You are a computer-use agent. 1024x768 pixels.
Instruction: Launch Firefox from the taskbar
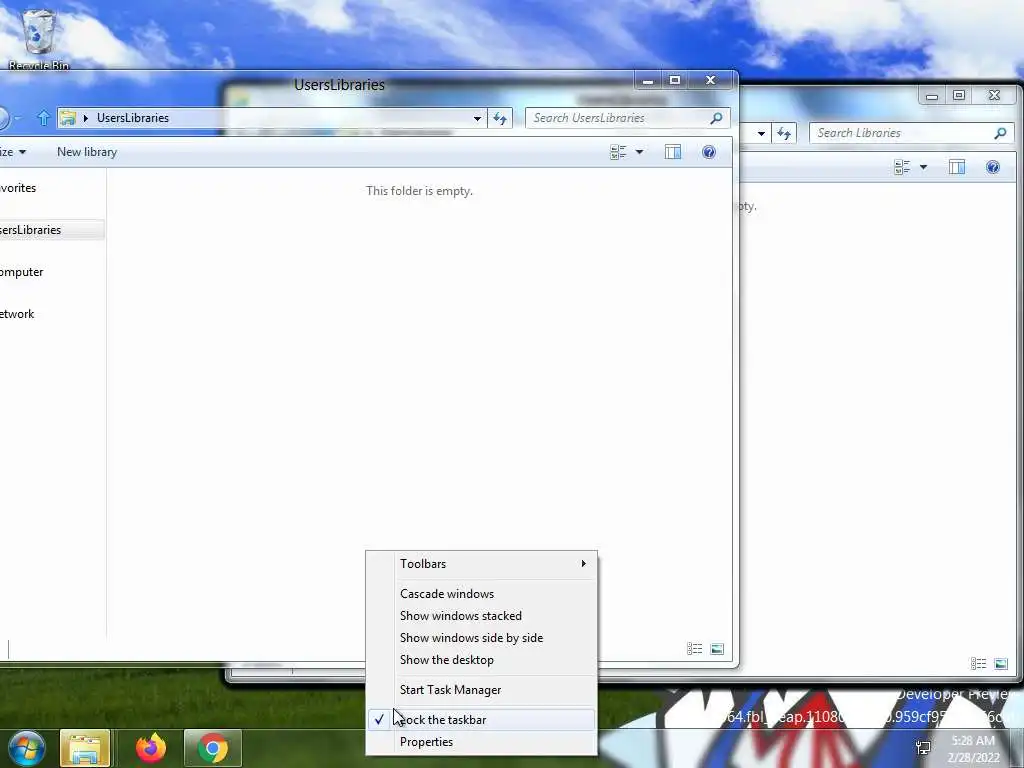[151, 748]
